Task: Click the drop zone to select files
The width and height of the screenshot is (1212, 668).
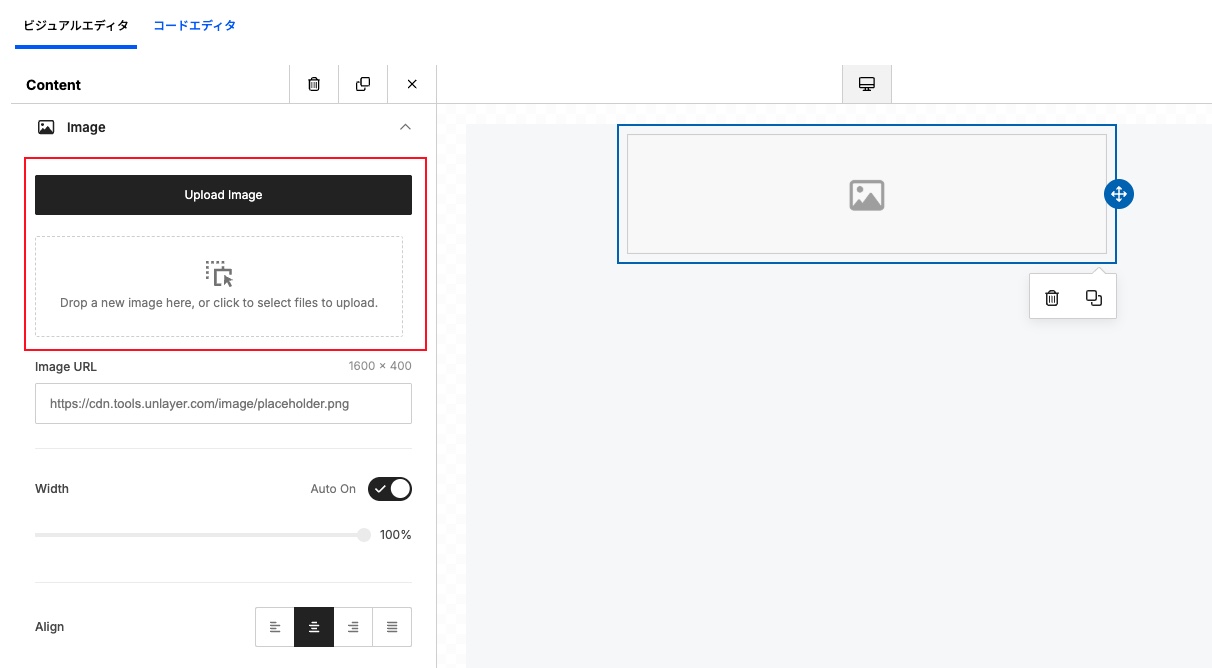Action: 219,286
